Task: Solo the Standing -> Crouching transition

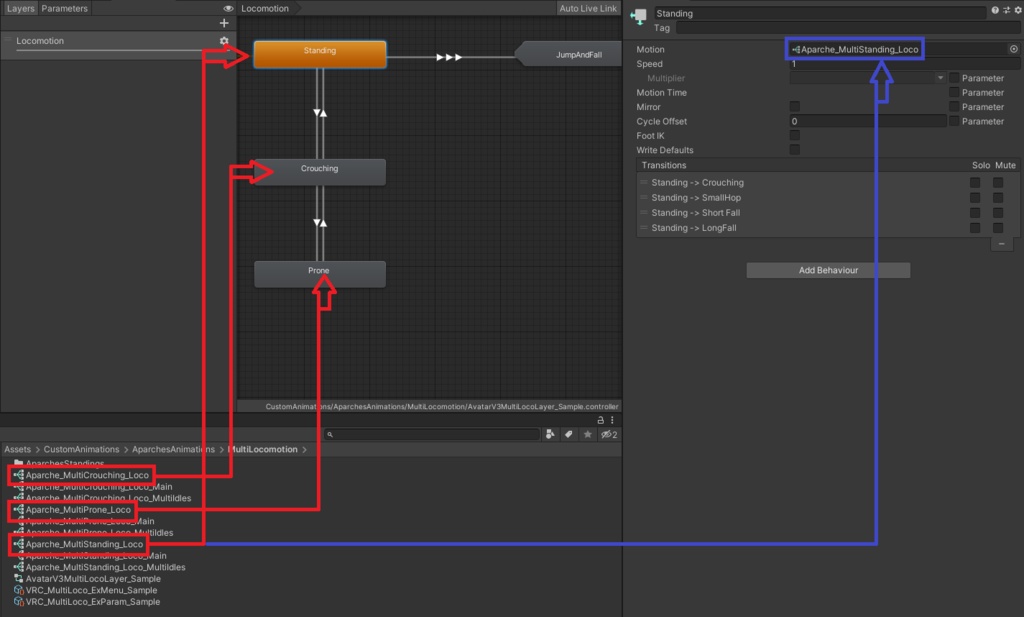Action: (x=975, y=182)
